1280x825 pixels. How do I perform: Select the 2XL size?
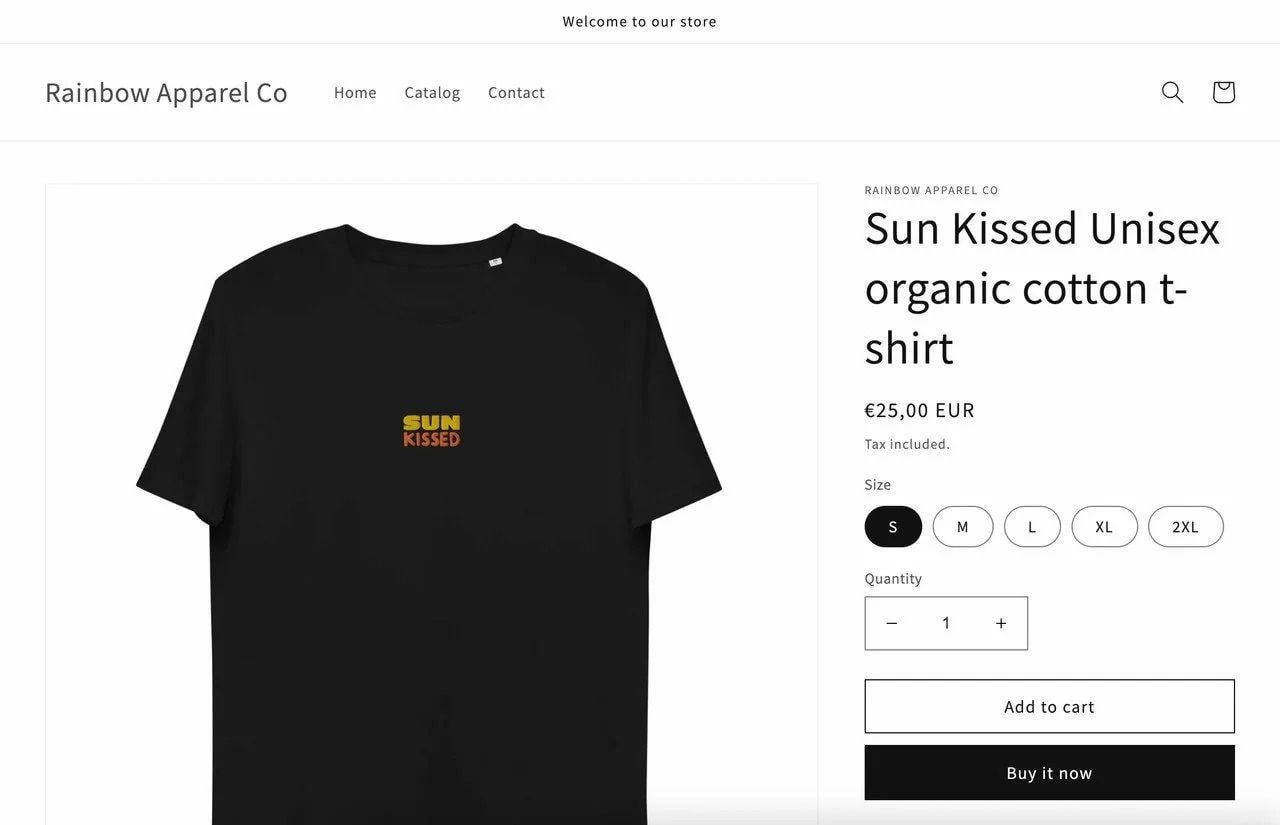tap(1185, 527)
